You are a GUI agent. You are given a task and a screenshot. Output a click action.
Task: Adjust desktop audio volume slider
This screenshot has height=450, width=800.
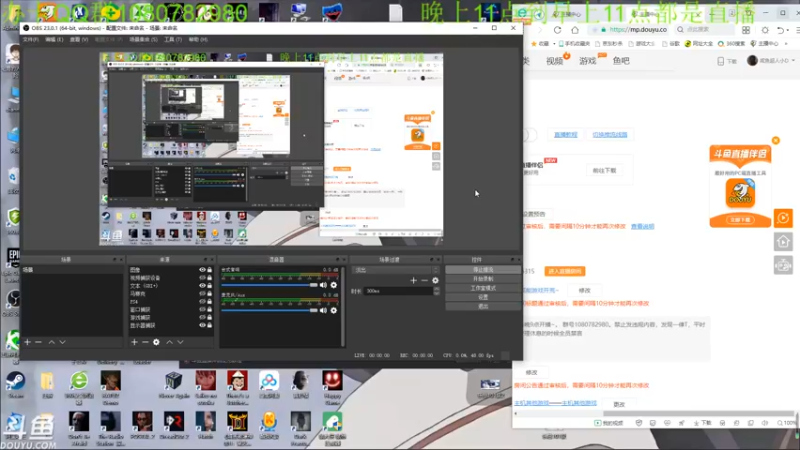click(x=269, y=285)
